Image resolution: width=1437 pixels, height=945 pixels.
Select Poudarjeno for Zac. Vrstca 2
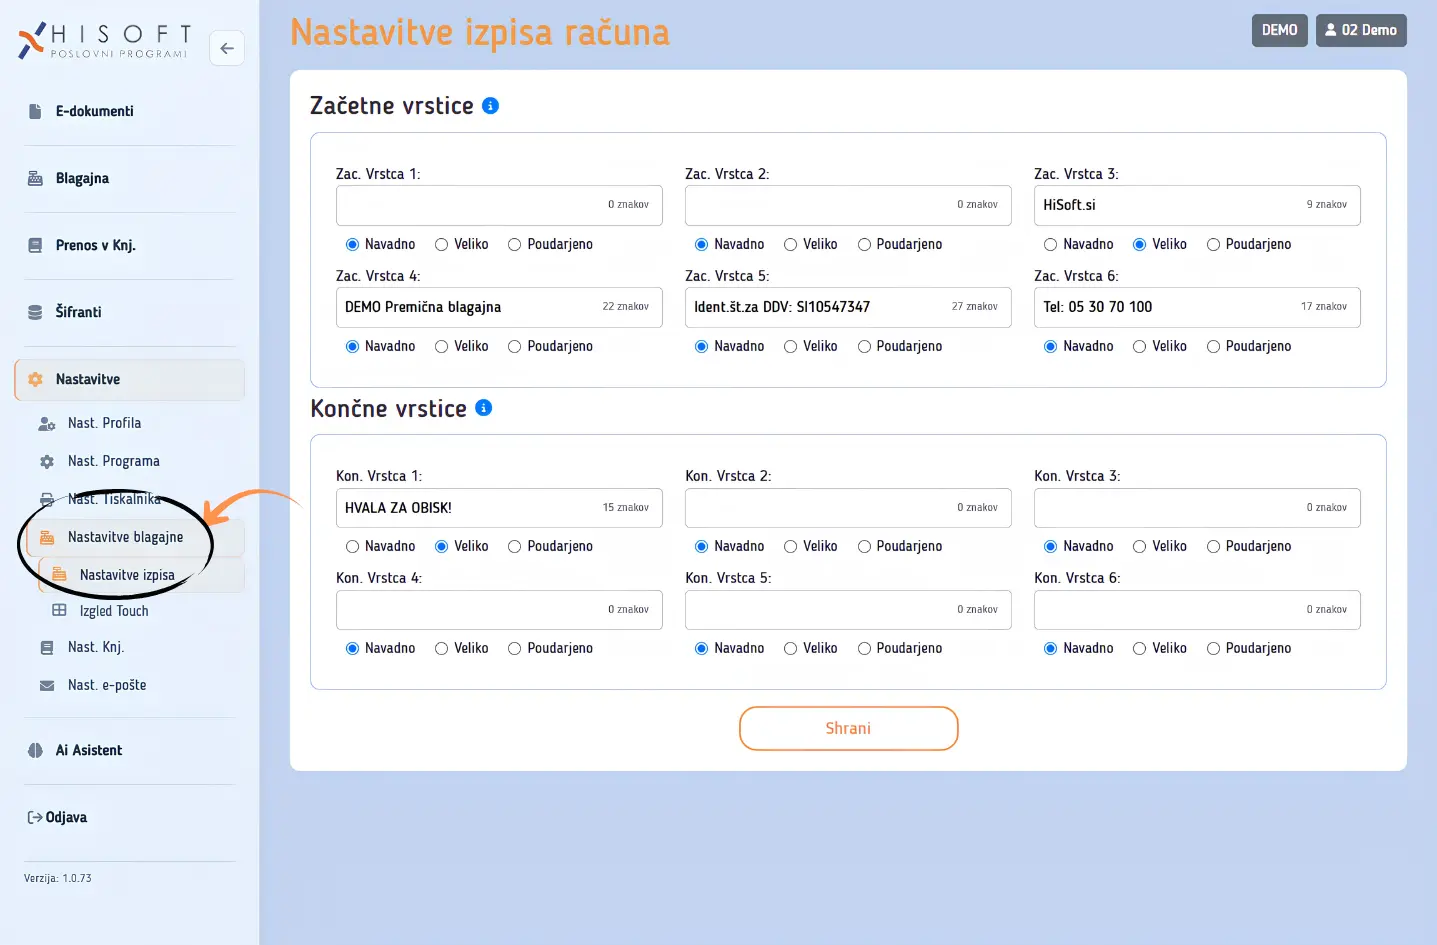tap(864, 244)
